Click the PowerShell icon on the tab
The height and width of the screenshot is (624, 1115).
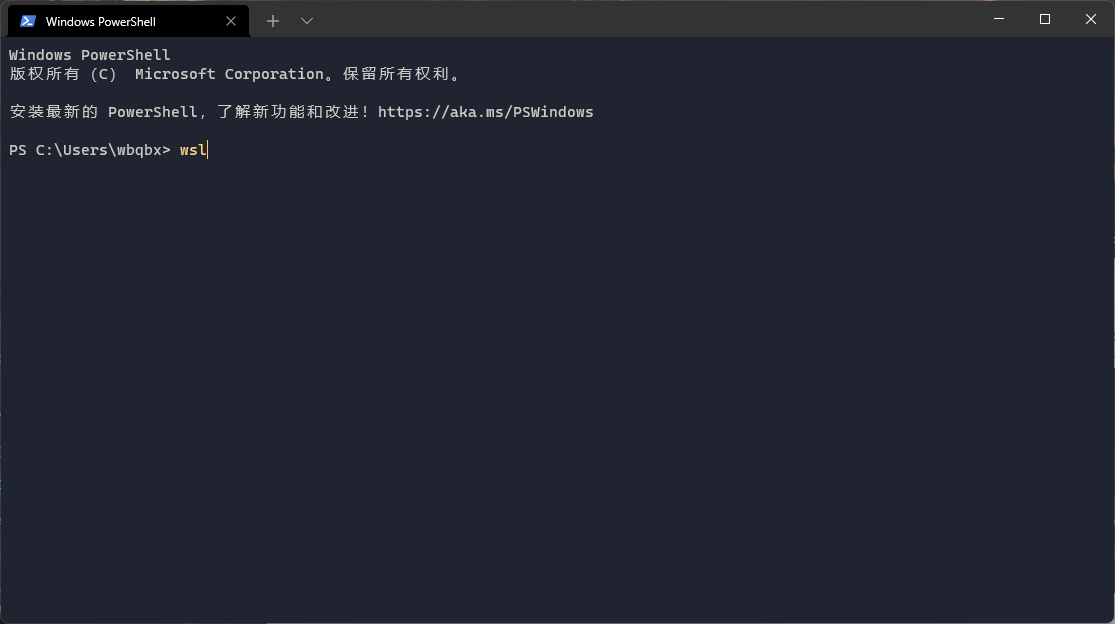[x=28, y=21]
